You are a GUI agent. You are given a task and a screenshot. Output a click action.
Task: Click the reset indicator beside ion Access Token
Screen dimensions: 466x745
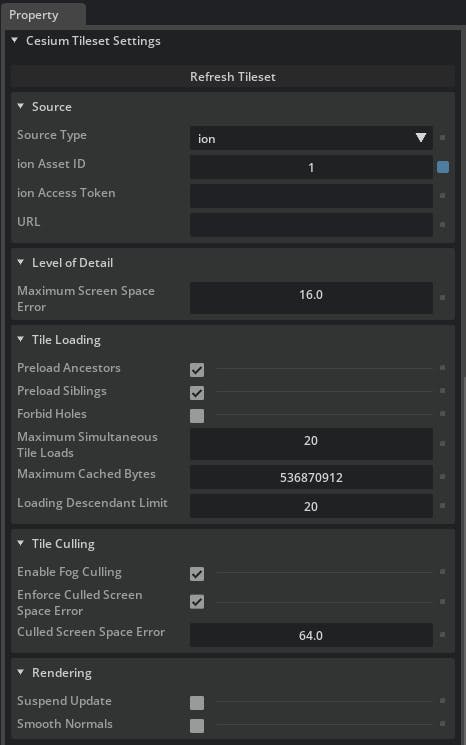442,195
